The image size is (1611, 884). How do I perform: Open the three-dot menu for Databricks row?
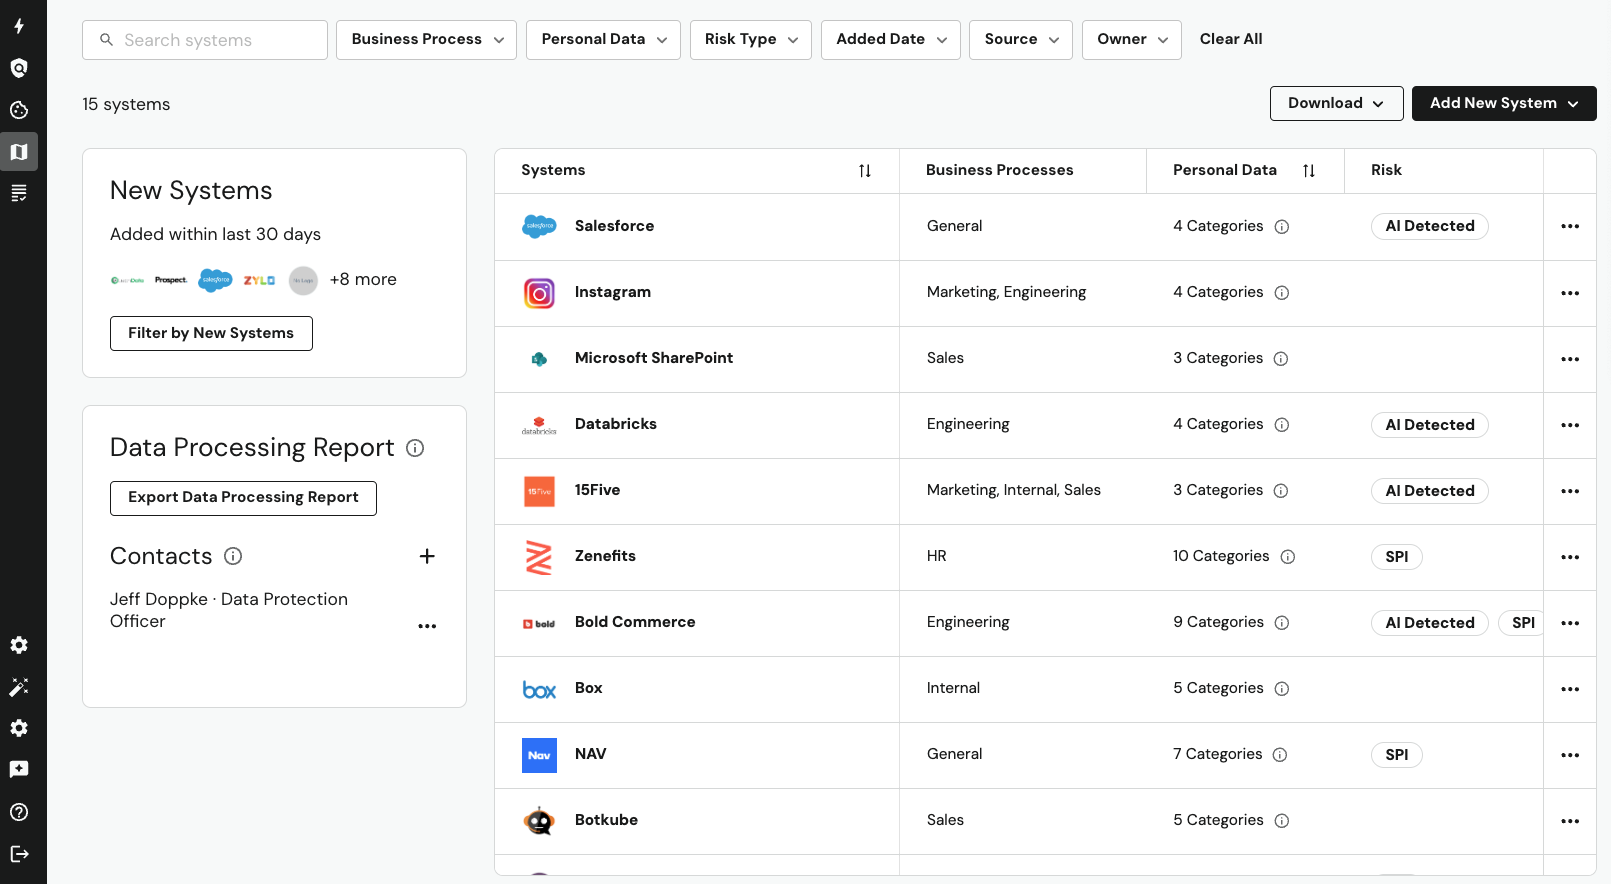[x=1570, y=425]
